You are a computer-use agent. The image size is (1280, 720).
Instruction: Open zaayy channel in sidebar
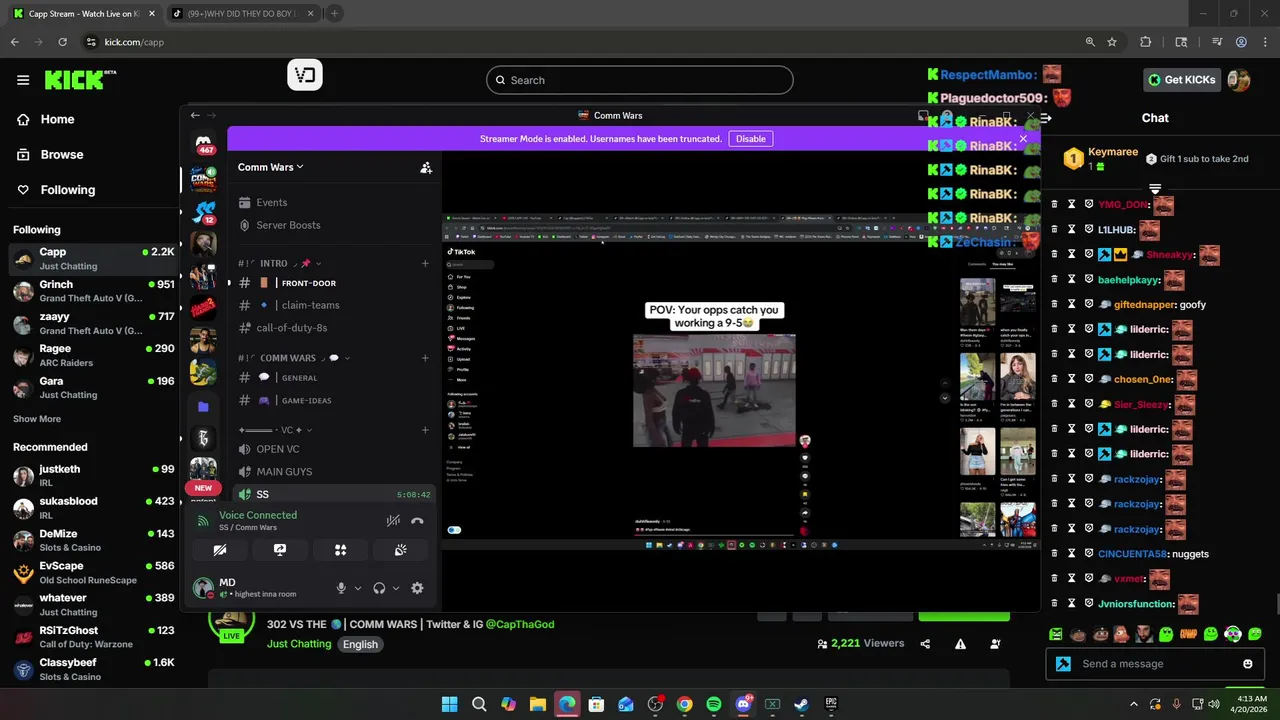click(x=93, y=323)
